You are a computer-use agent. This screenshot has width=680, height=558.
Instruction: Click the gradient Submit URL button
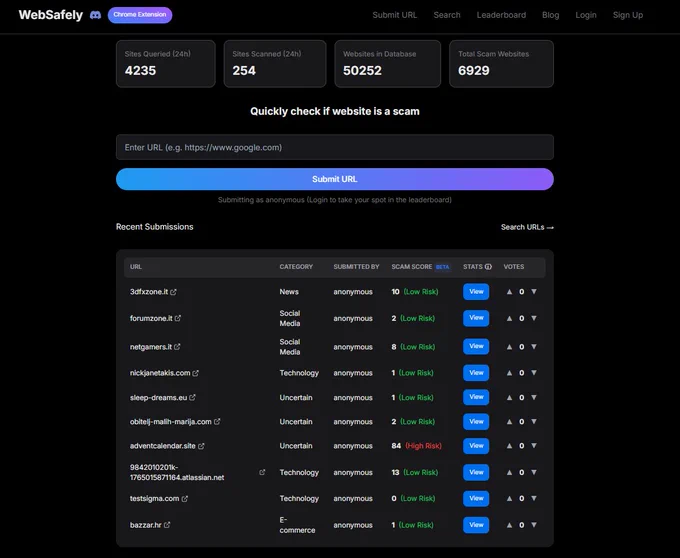[334, 179]
